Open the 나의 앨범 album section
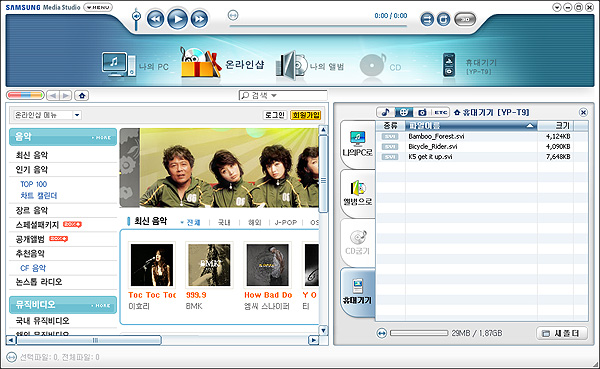This screenshot has width=600, height=369. click(310, 66)
